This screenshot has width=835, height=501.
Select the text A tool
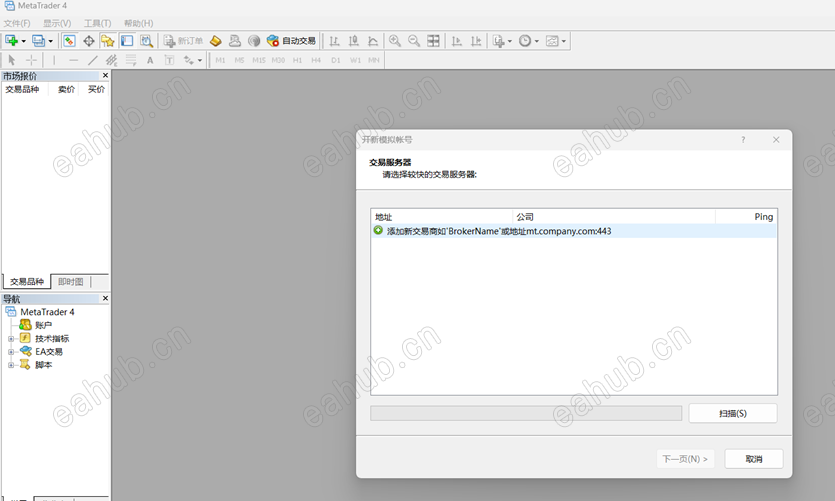(x=150, y=60)
